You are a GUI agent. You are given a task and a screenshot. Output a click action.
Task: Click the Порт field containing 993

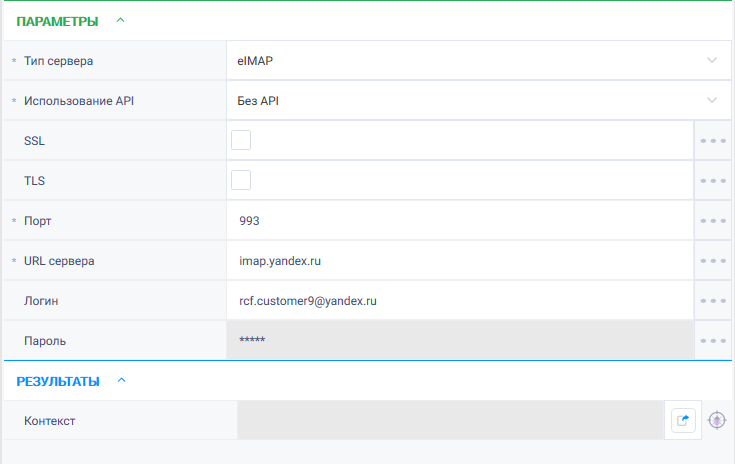click(460, 221)
